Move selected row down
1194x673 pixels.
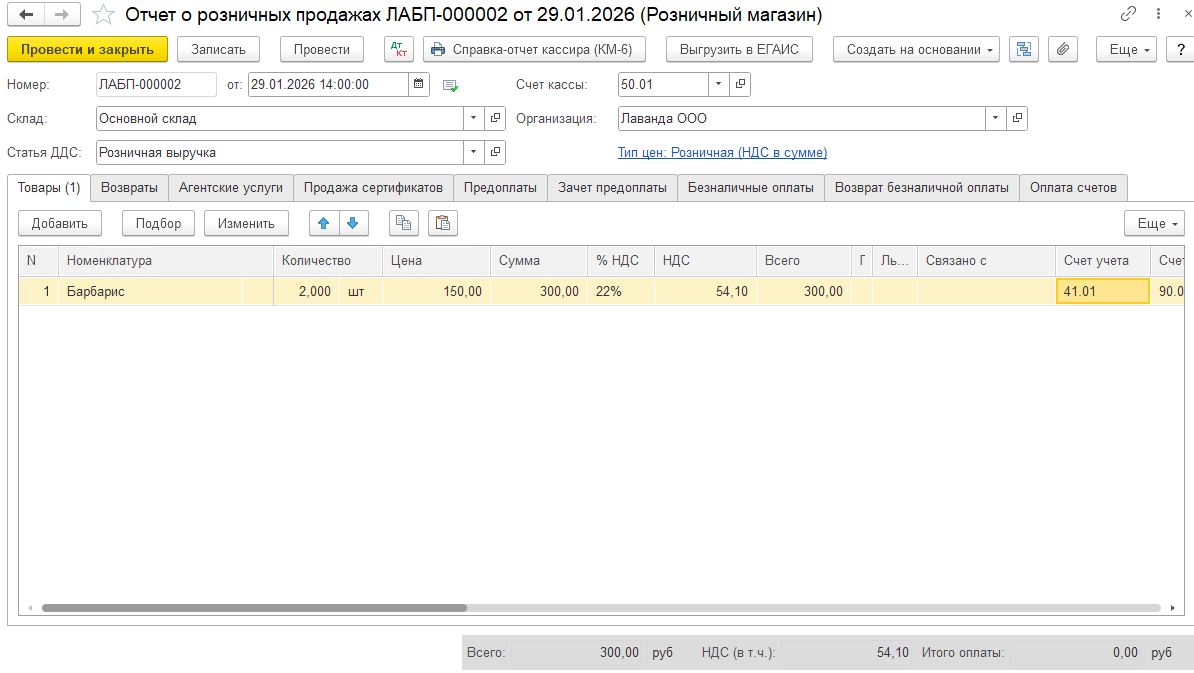[x=353, y=223]
